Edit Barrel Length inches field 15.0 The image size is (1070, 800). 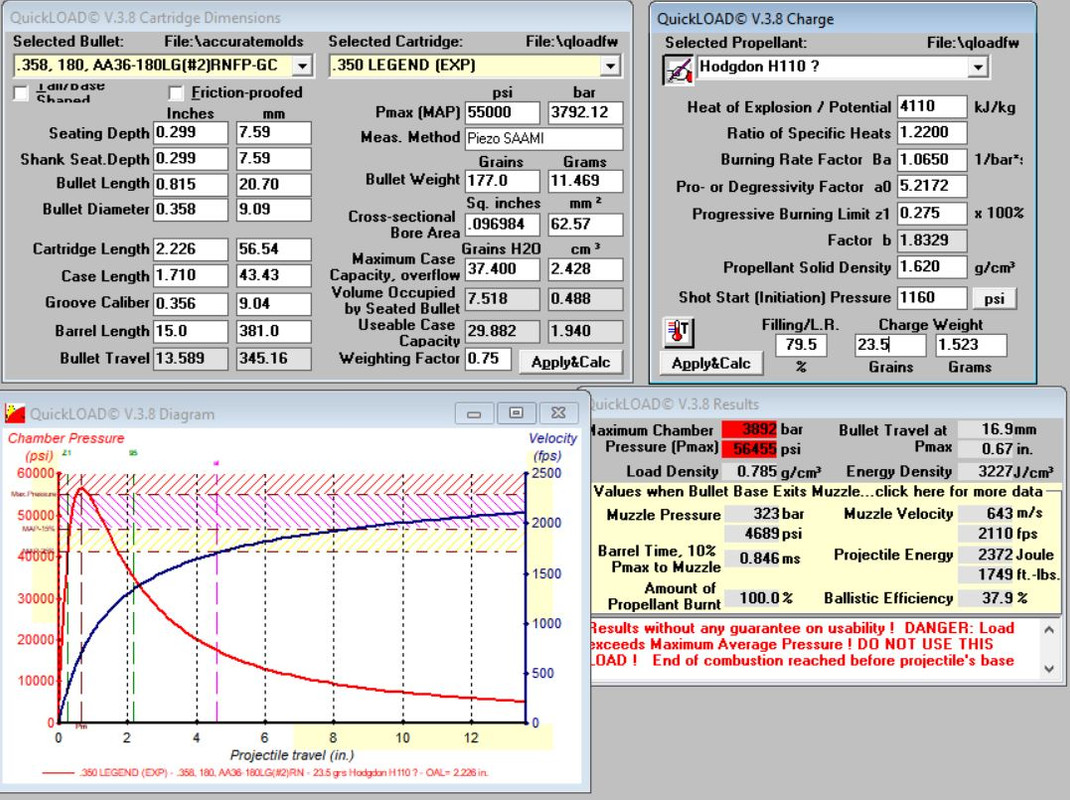click(190, 331)
